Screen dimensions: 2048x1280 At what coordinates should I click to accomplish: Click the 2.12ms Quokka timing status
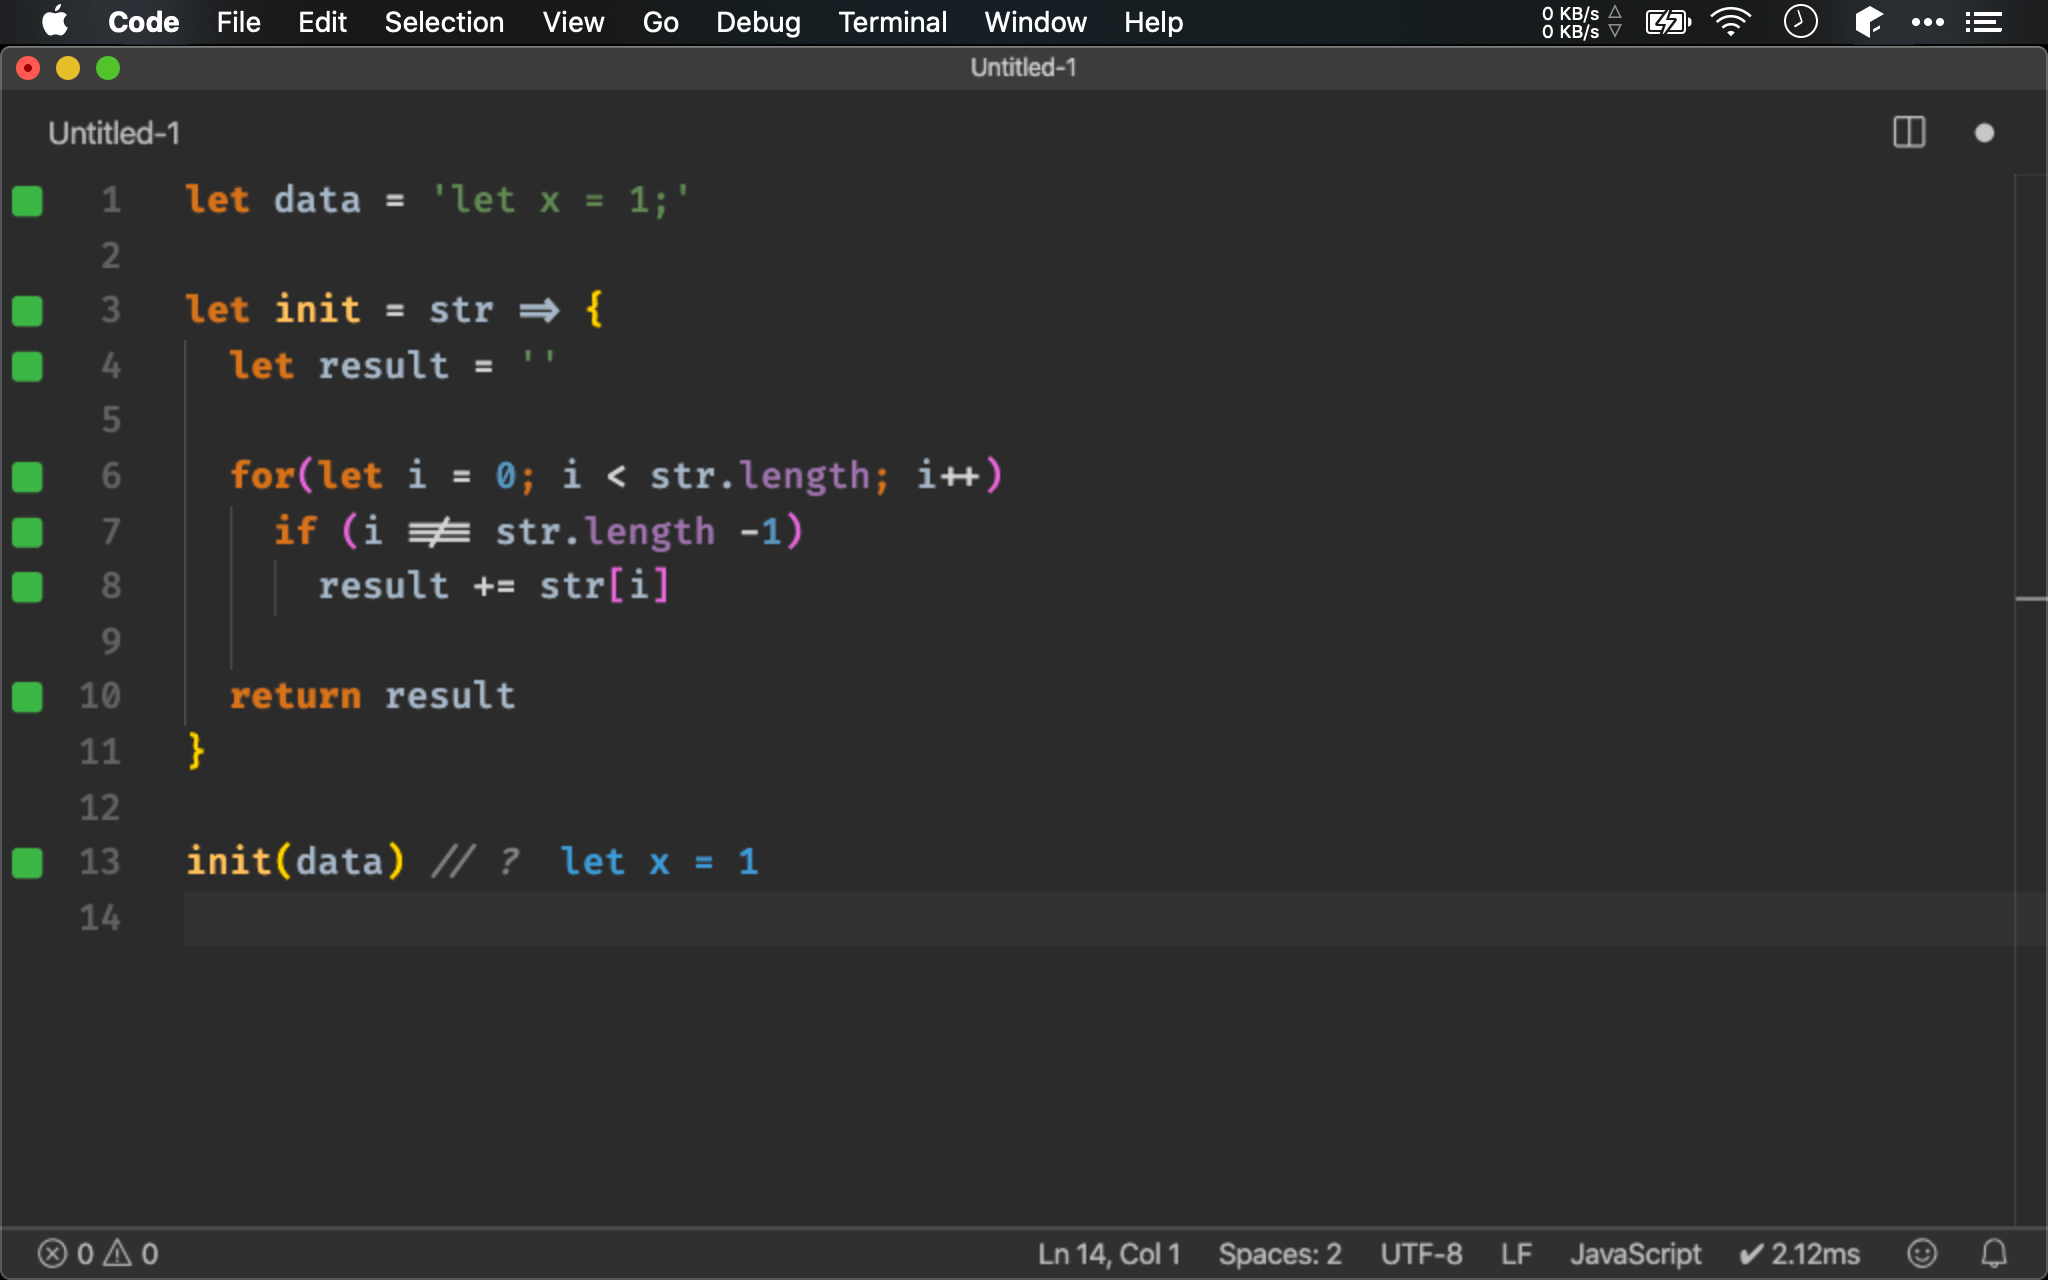tap(1799, 1253)
